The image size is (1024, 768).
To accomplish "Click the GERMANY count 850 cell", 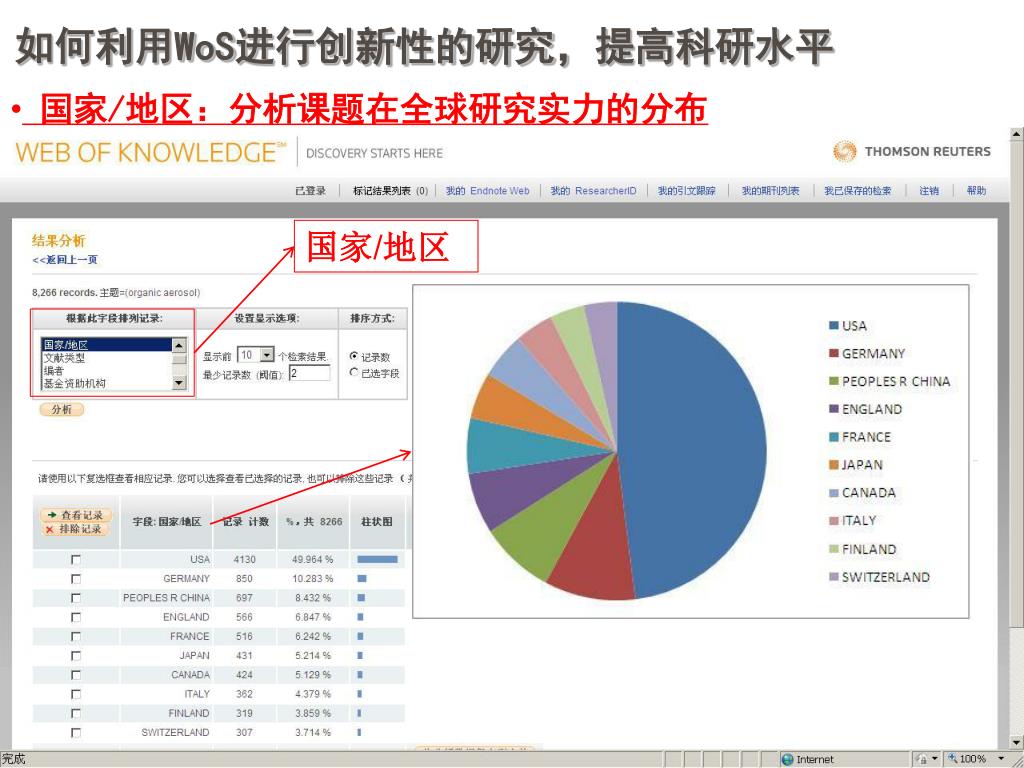I will tap(244, 579).
